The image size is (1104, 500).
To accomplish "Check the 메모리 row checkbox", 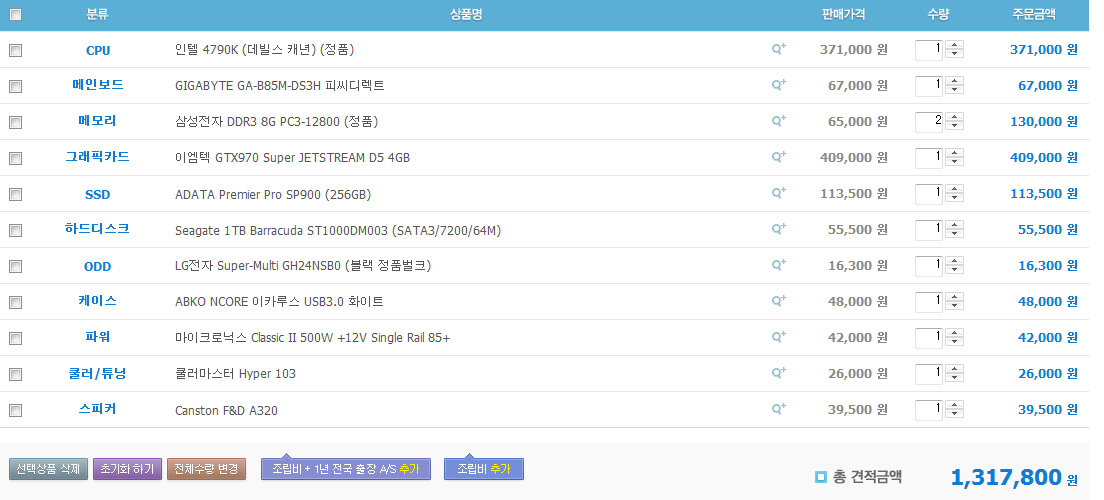I will pyautogui.click(x=15, y=123).
